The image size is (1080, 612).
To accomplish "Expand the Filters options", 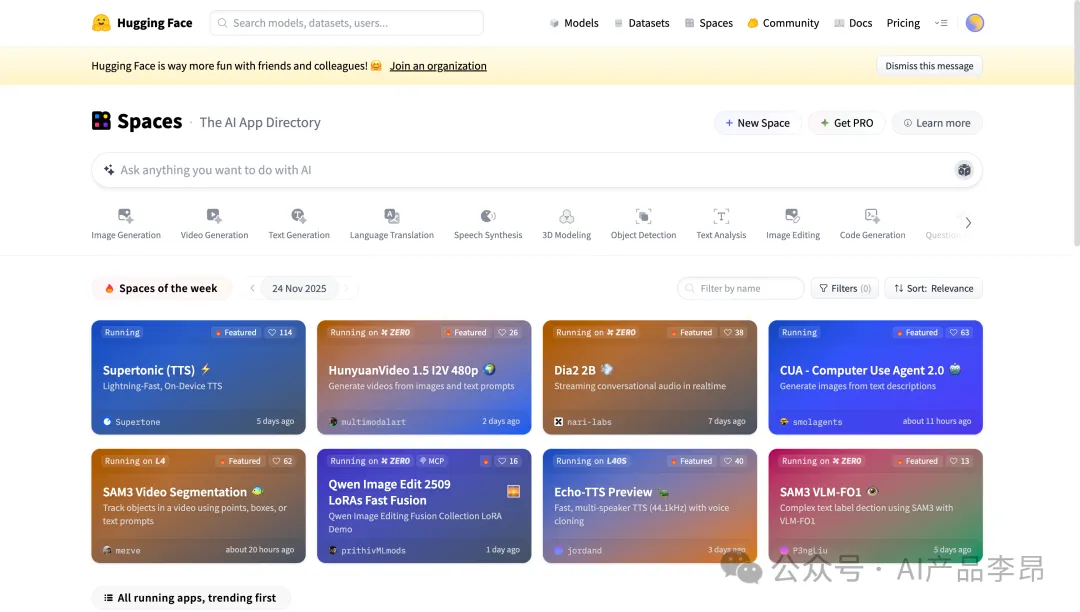I will point(844,288).
